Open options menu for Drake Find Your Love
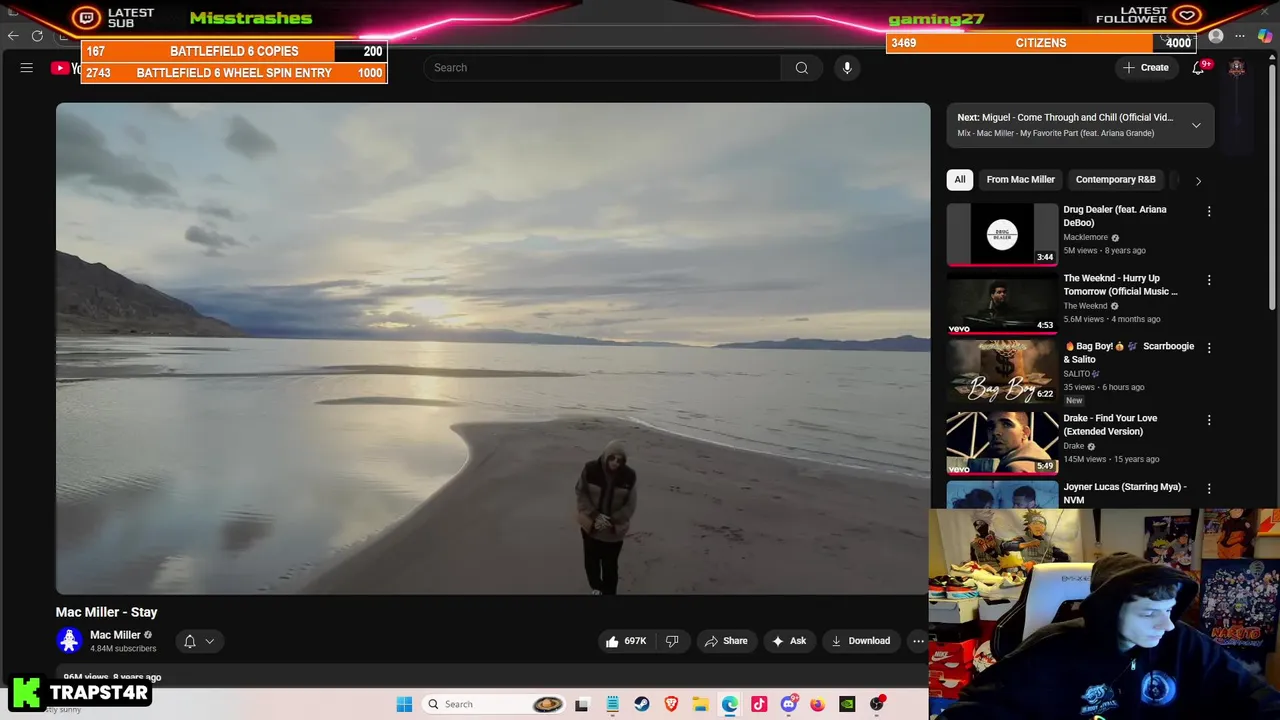This screenshot has height=720, width=1280. 1209,420
